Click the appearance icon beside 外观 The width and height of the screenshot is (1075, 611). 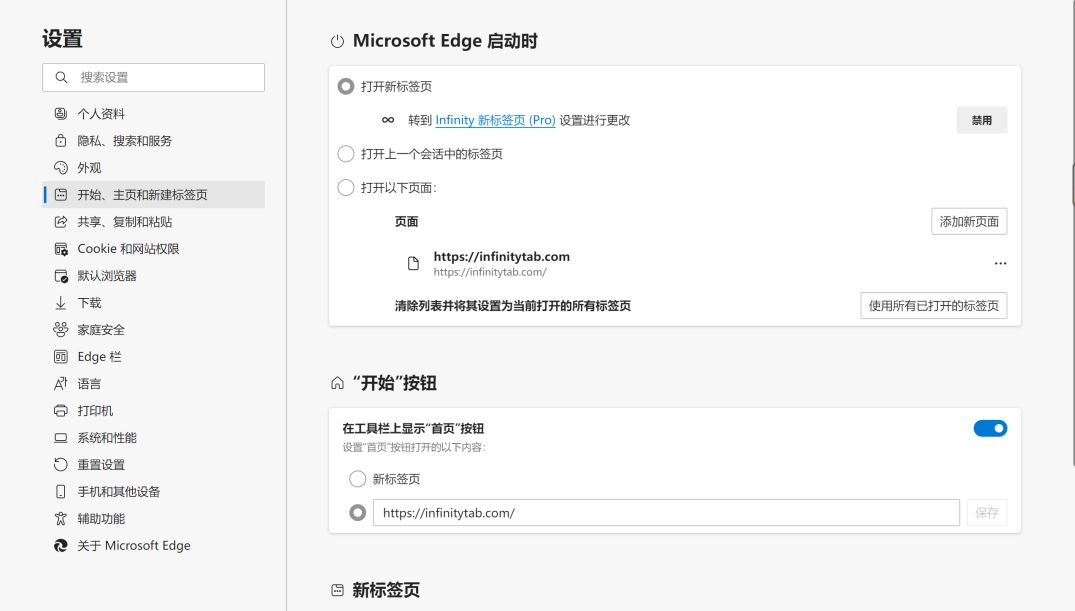click(x=61, y=167)
